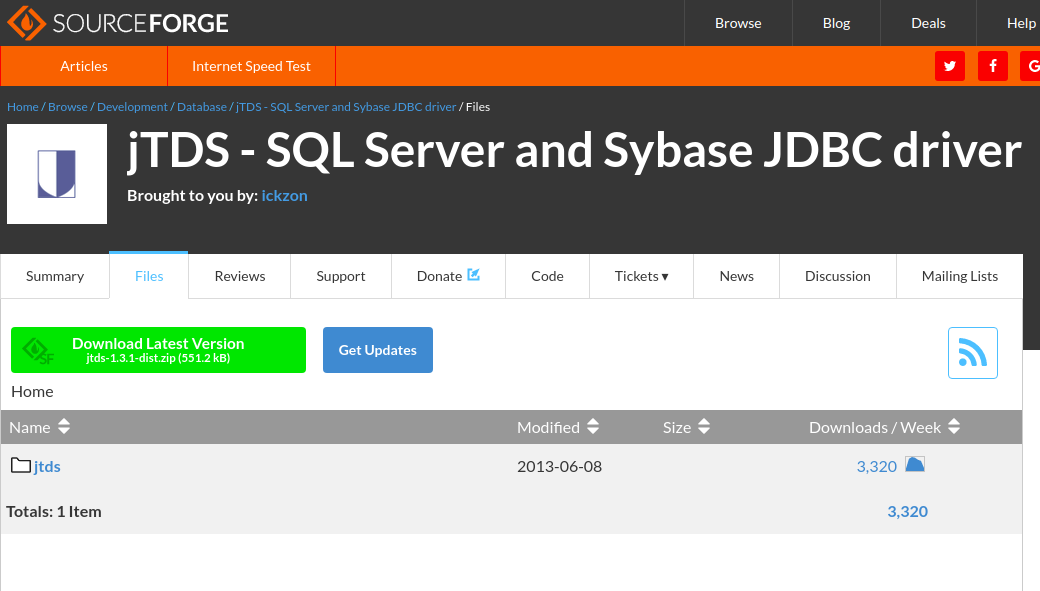Open the Deals menu item
The width and height of the screenshot is (1040, 591).
tap(928, 23)
